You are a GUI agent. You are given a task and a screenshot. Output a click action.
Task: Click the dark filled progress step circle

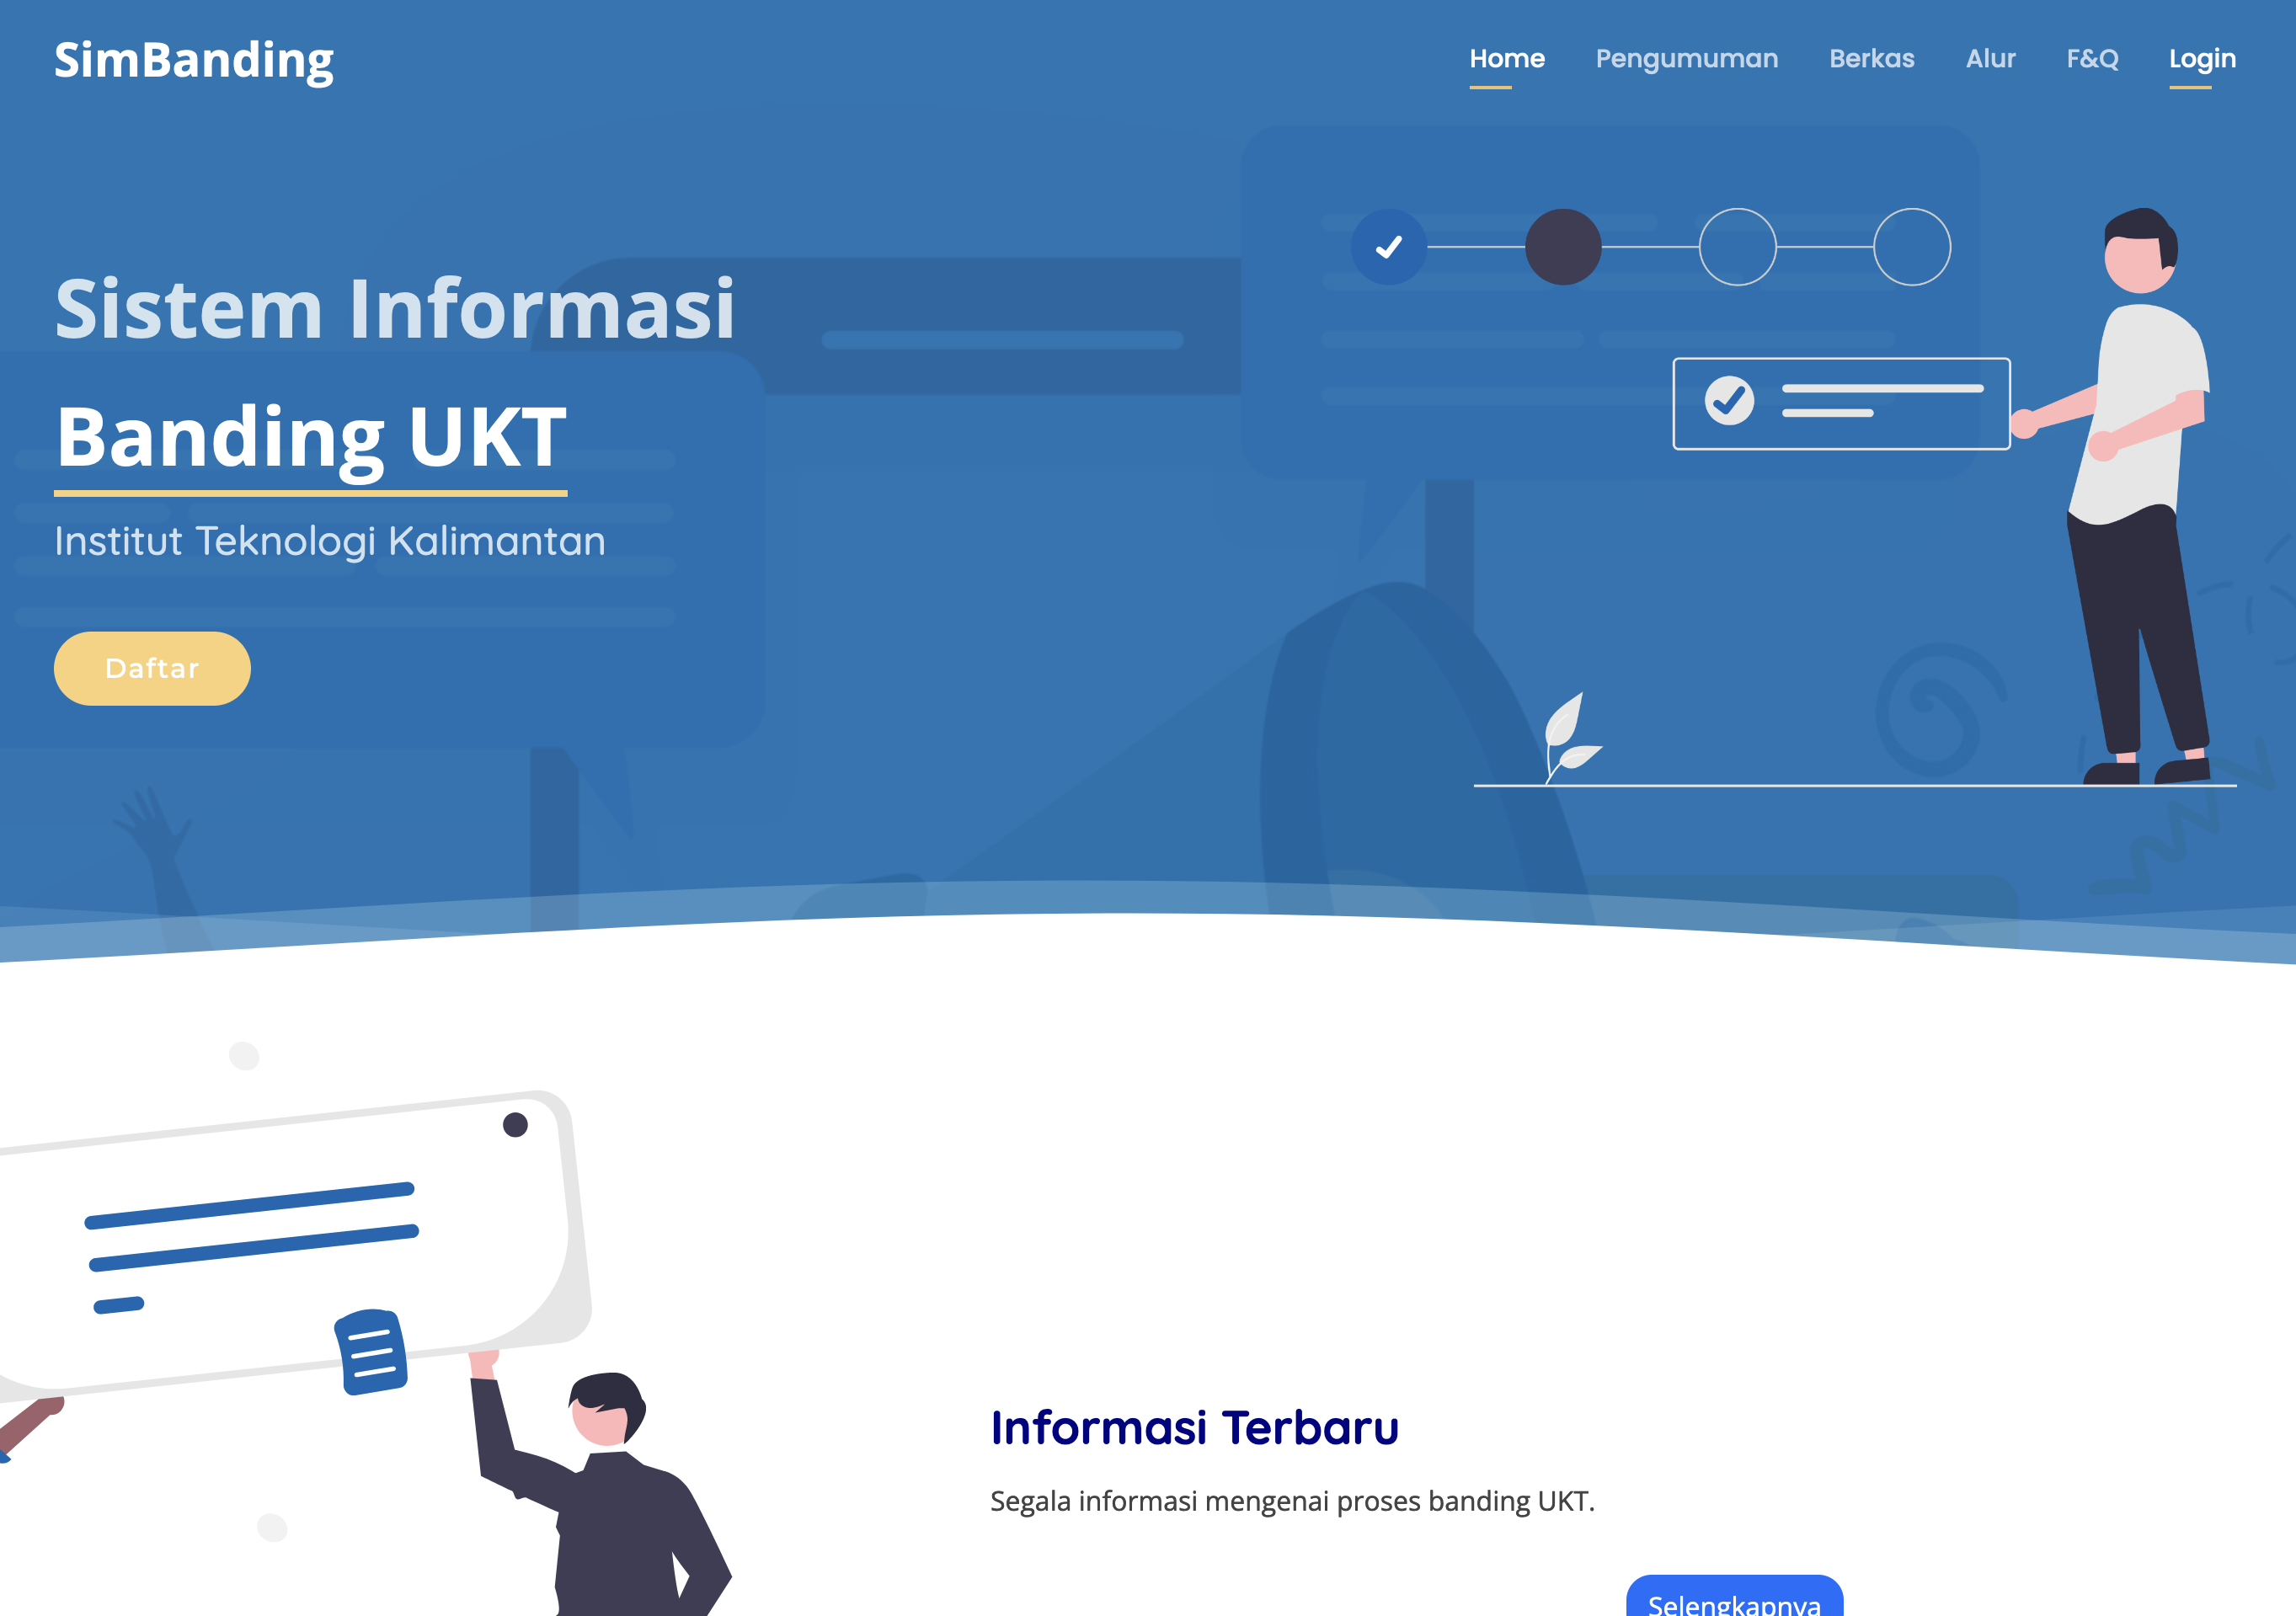[x=1562, y=247]
